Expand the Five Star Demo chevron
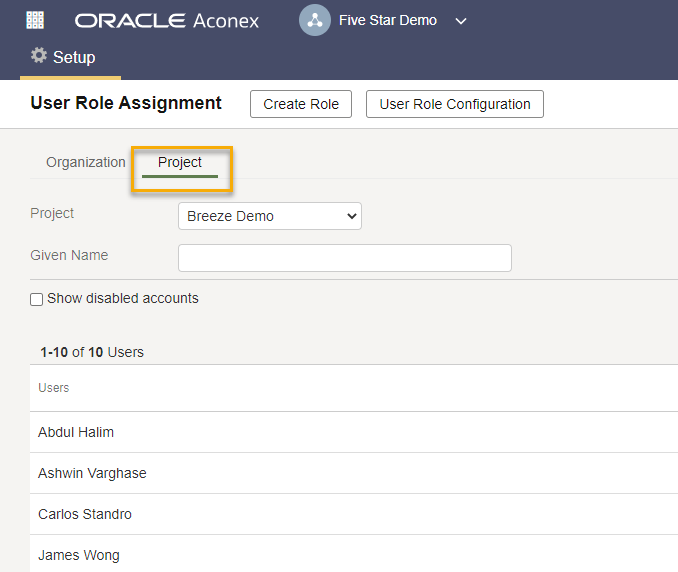The height and width of the screenshot is (572, 678). 461,21
